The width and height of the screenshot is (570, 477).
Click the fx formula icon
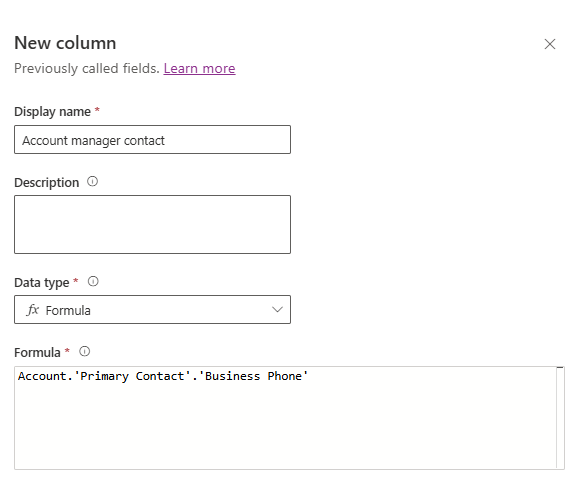[x=32, y=310]
